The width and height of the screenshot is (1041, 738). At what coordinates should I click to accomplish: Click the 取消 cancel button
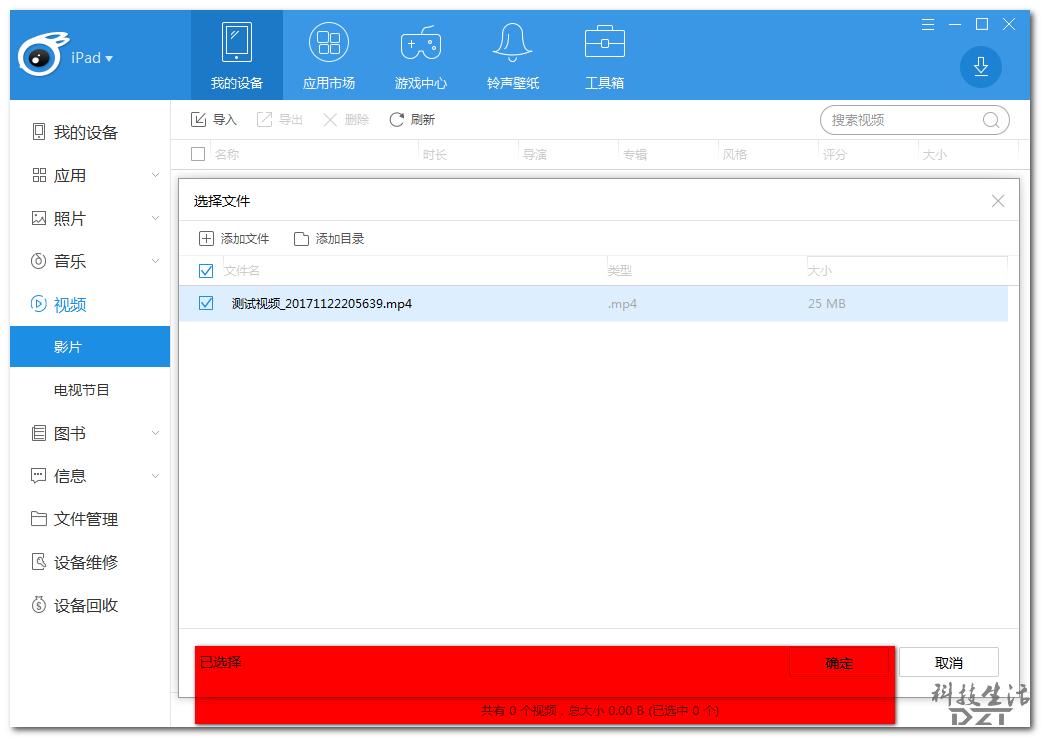[948, 662]
